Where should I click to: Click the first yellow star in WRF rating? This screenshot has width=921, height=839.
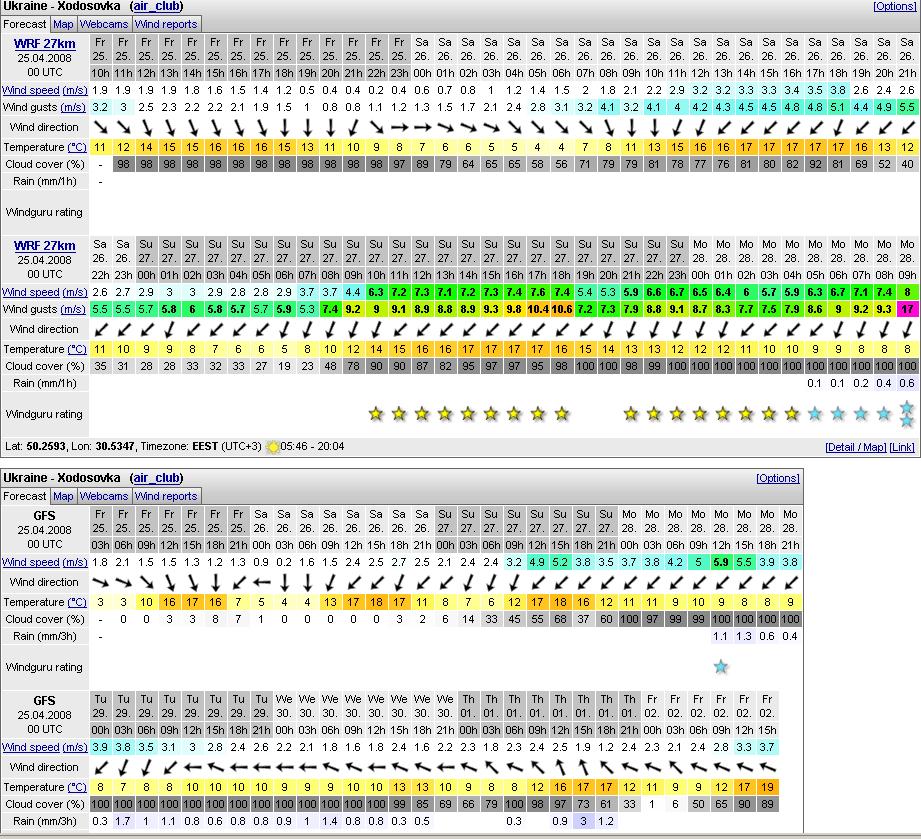coord(376,414)
